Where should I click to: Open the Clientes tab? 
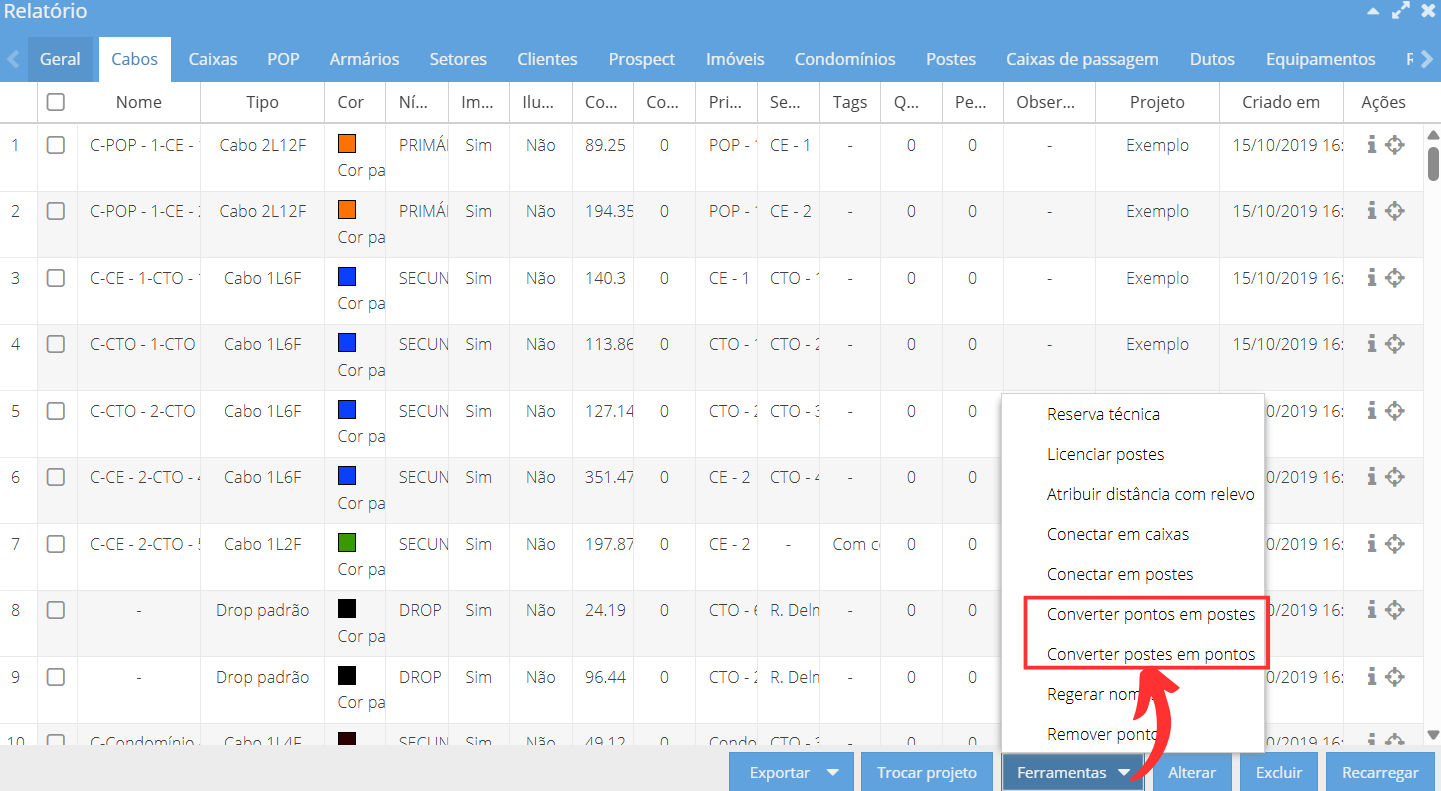547,59
